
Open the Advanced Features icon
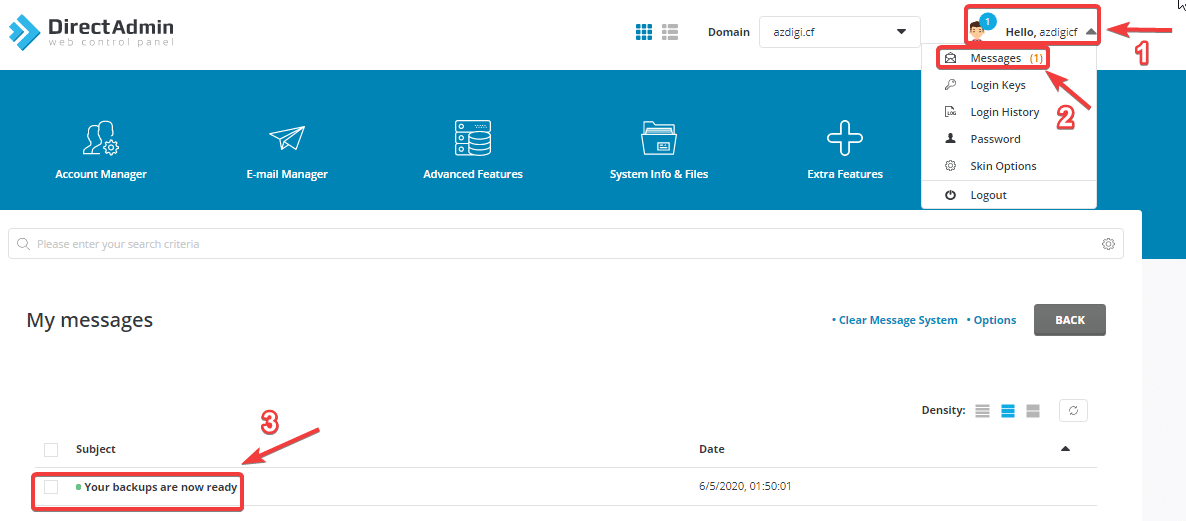pyautogui.click(x=473, y=138)
